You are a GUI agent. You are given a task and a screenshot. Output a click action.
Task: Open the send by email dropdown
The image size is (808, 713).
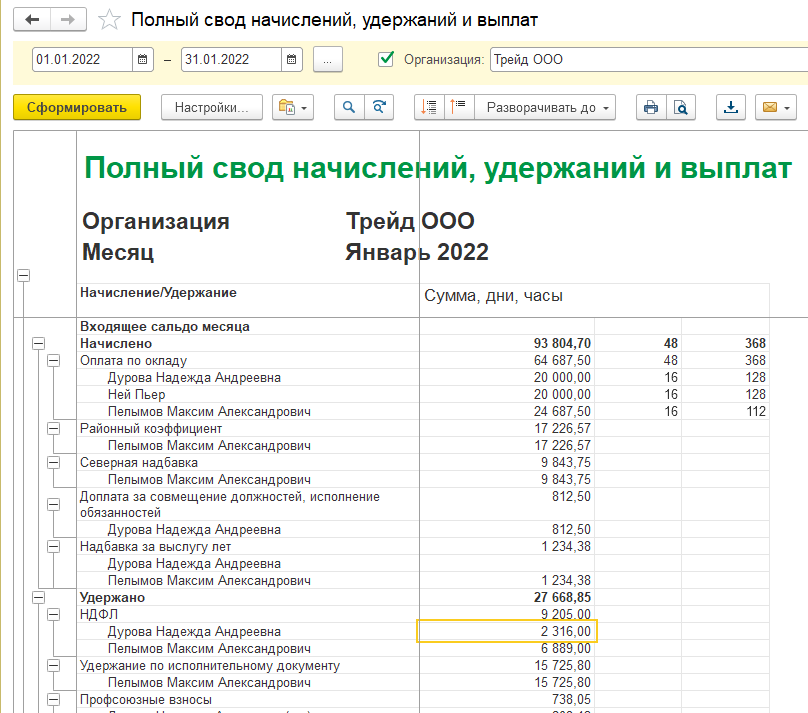tap(775, 108)
